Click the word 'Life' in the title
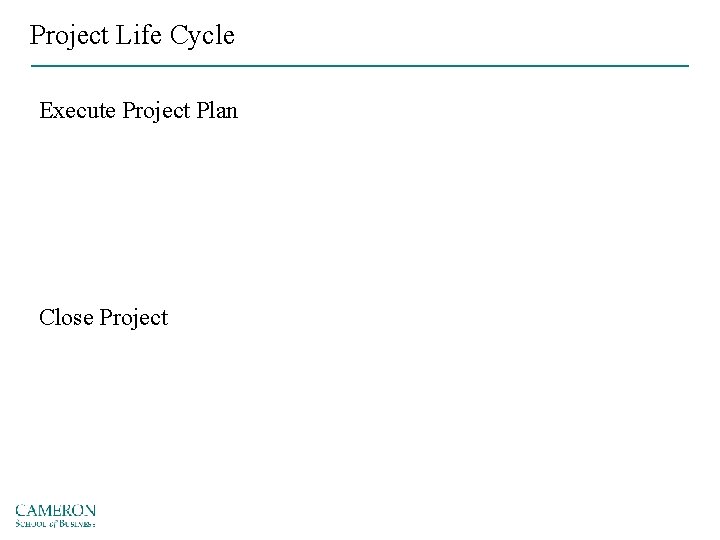Screen dimensions: 720x540 click(x=138, y=34)
